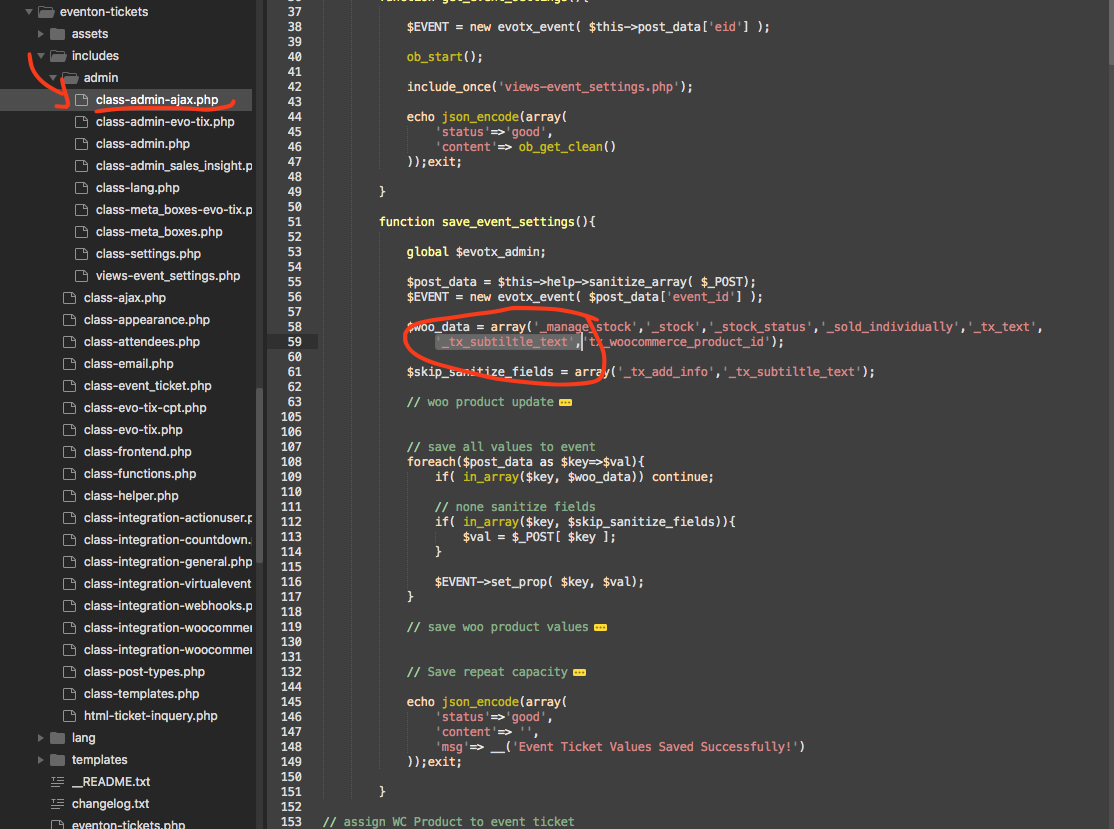1114x829 pixels.
Task: Click line number 59 in gutter
Action: coord(294,342)
